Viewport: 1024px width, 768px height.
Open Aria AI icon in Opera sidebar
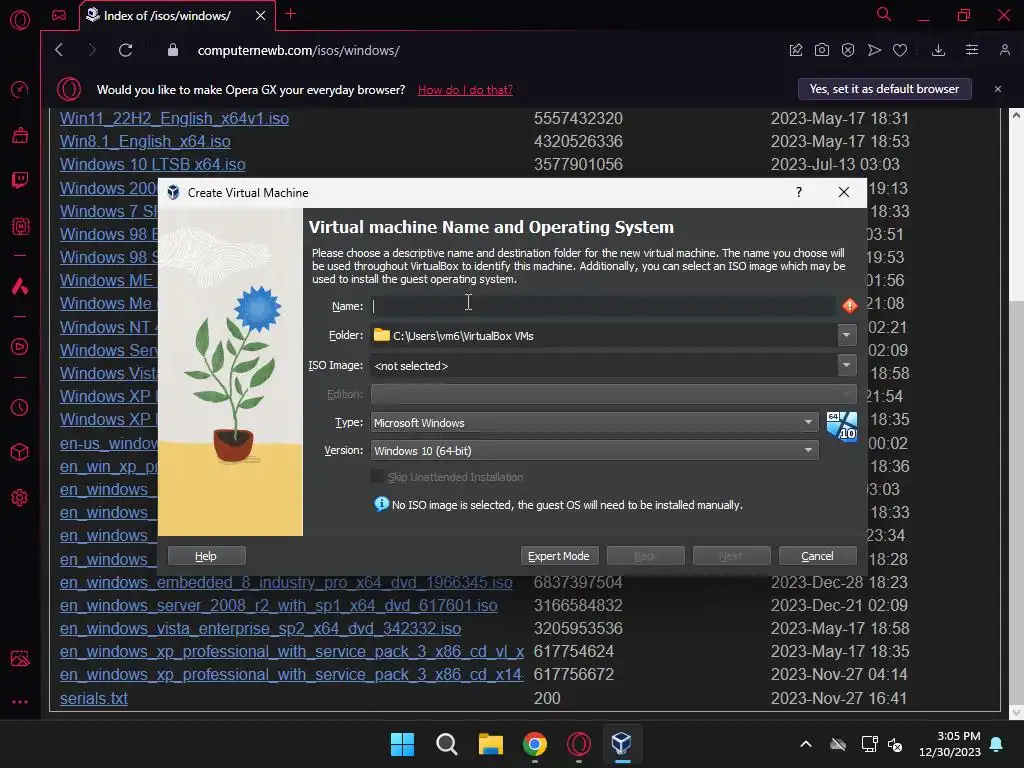pos(20,286)
